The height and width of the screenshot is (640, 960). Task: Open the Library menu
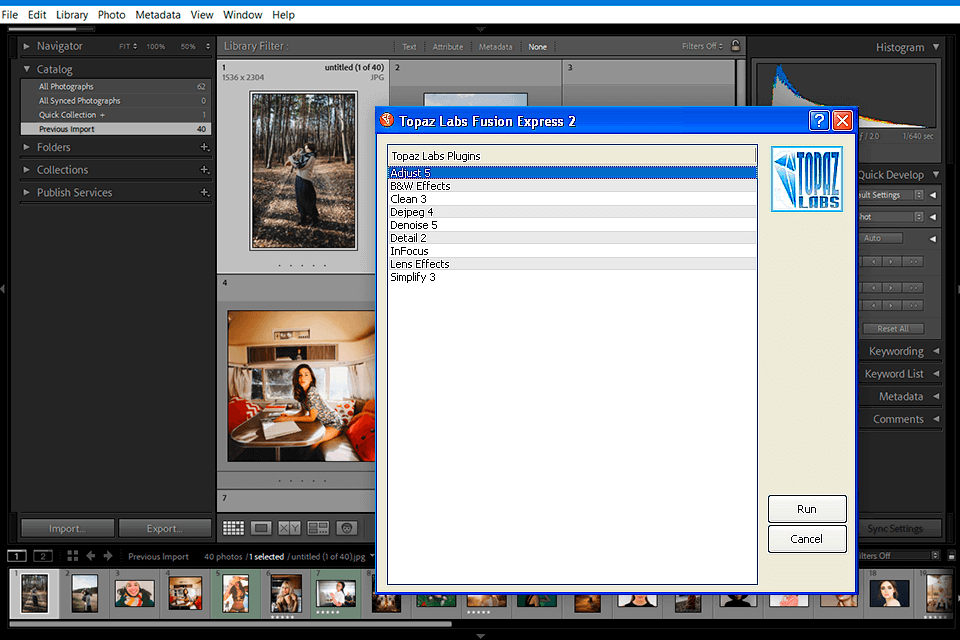click(72, 15)
